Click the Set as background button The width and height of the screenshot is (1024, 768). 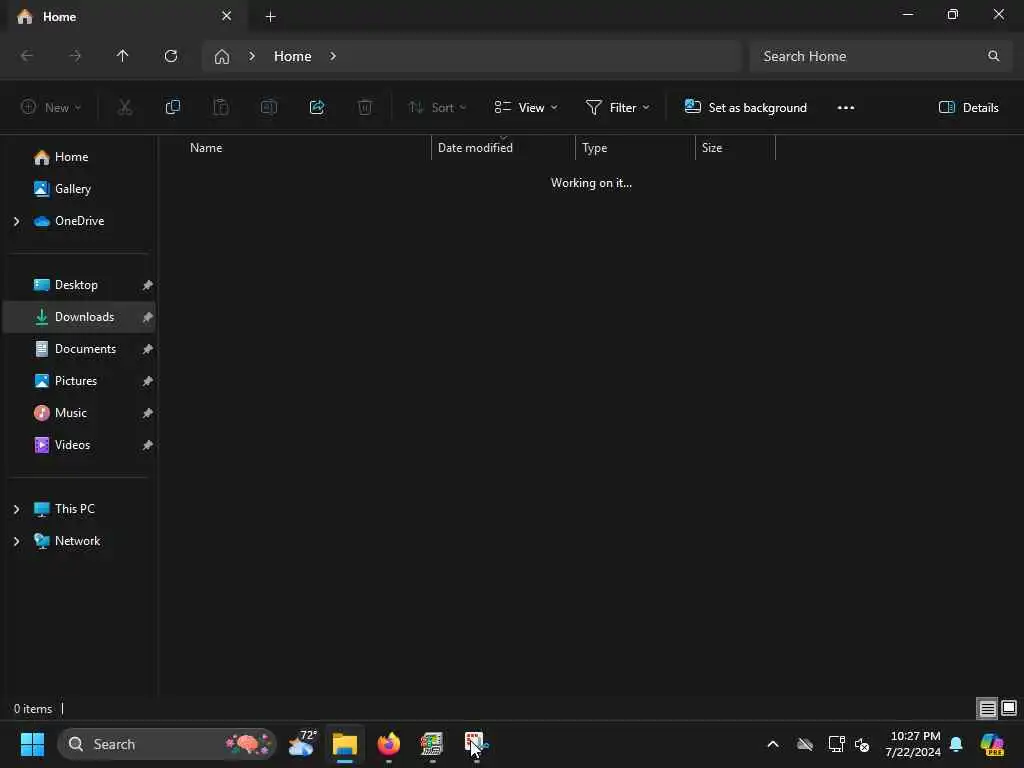[745, 108]
